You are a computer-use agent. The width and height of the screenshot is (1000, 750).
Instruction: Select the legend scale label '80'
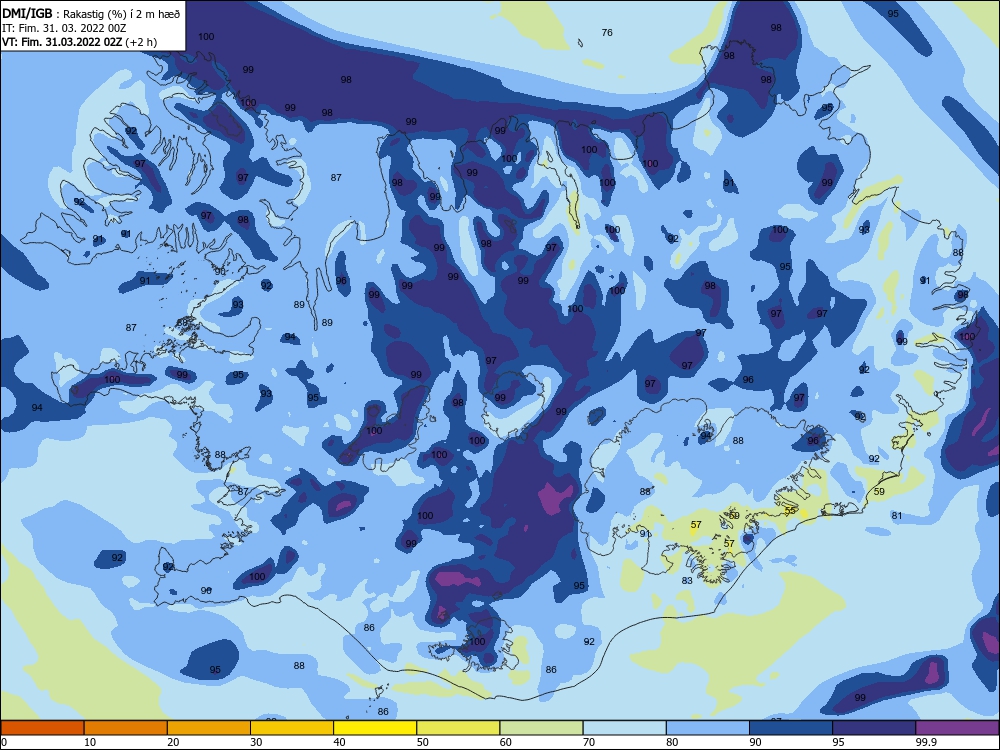click(x=672, y=742)
